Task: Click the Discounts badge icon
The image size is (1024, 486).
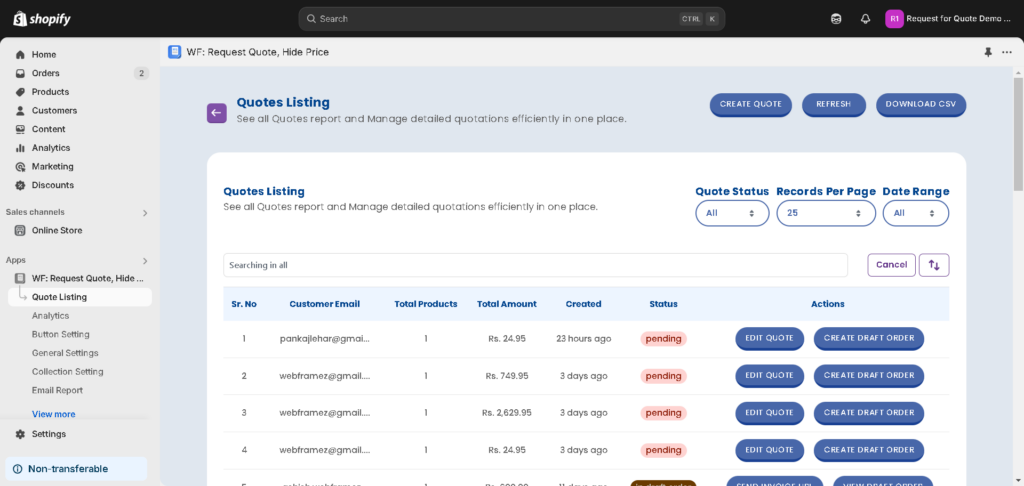Action: pyautogui.click(x=20, y=185)
